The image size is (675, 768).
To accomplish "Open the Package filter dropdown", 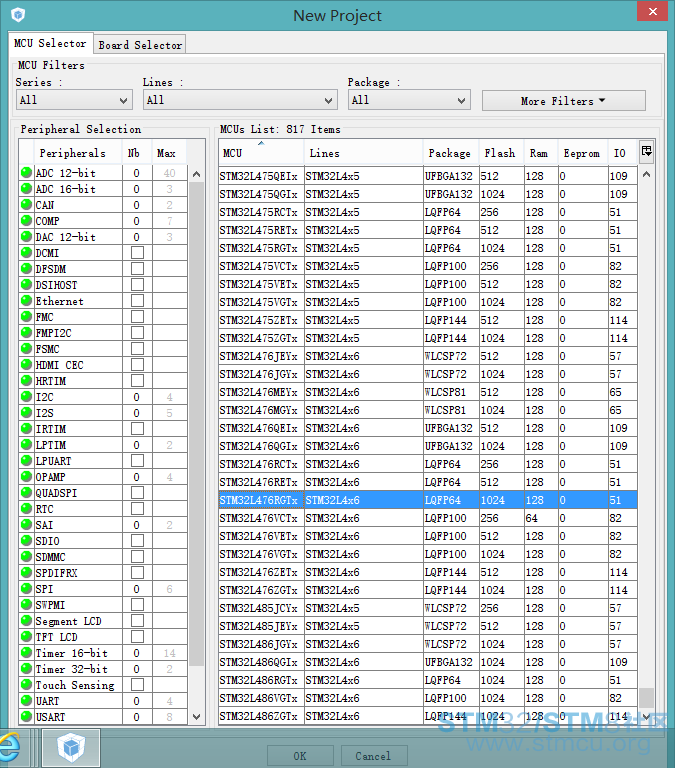I will tap(410, 100).
